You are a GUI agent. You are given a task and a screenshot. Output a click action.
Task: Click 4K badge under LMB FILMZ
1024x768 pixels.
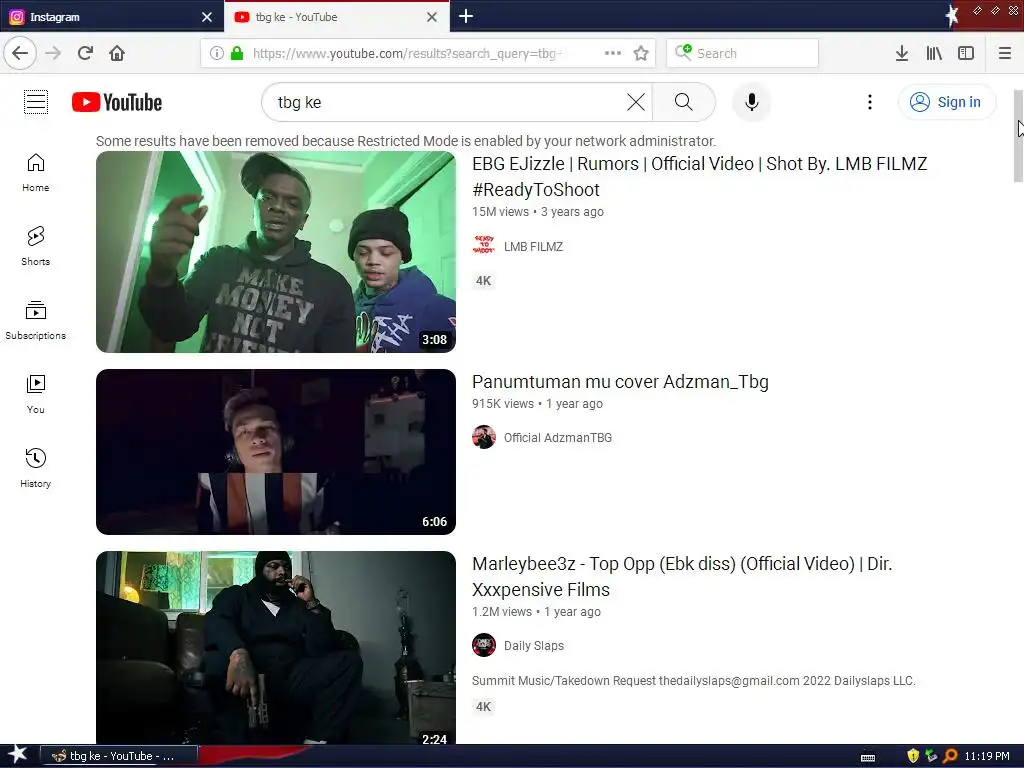tap(483, 281)
